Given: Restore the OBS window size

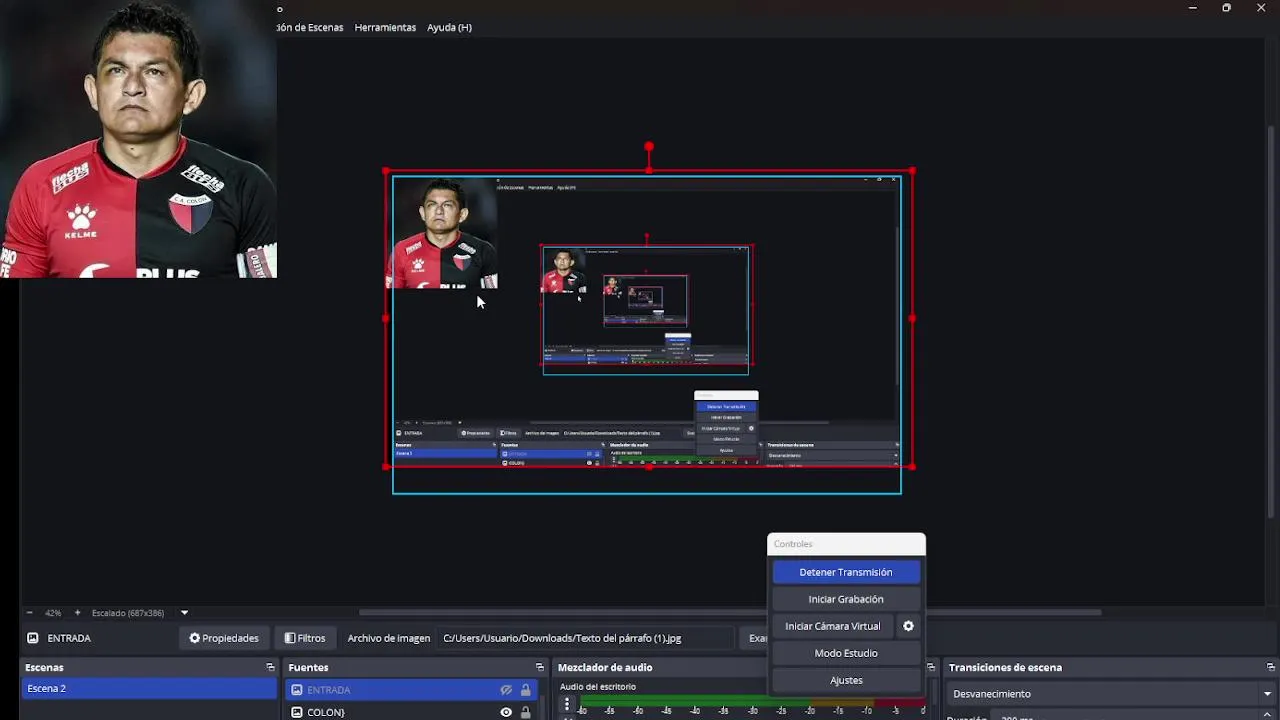Looking at the screenshot, I should [x=1227, y=8].
